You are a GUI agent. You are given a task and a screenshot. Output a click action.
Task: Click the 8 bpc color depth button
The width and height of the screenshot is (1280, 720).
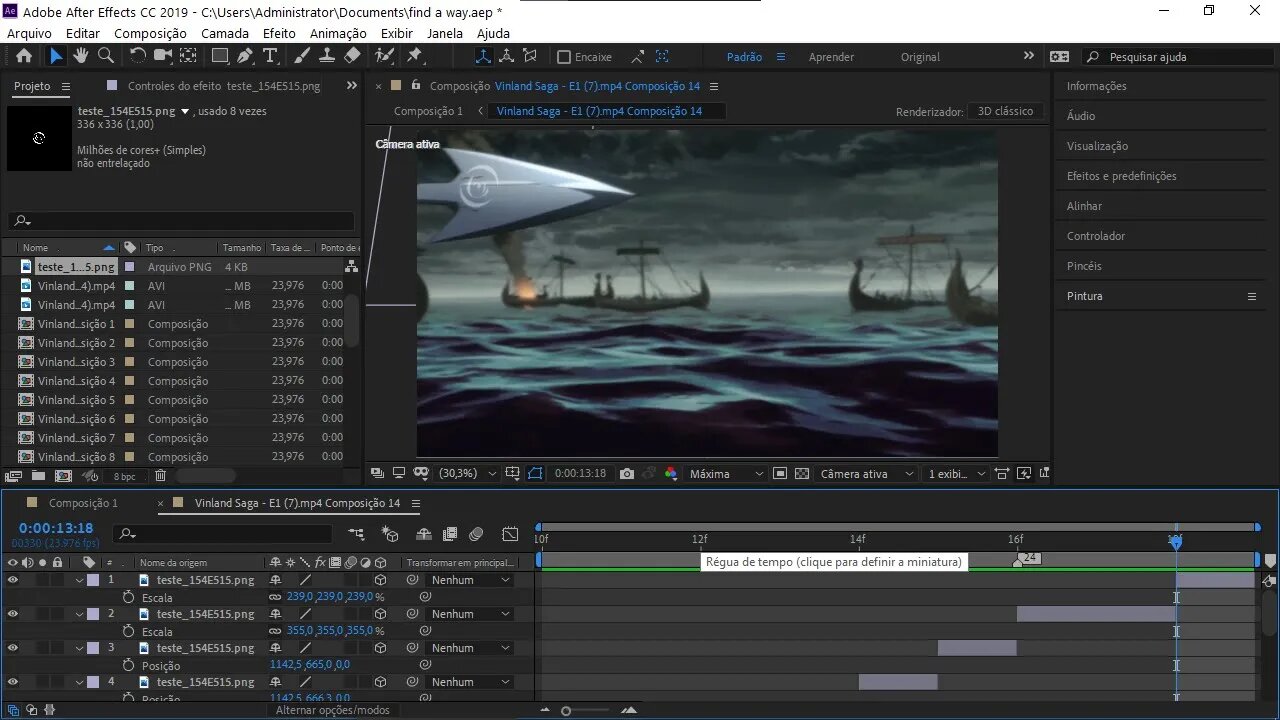tap(124, 477)
